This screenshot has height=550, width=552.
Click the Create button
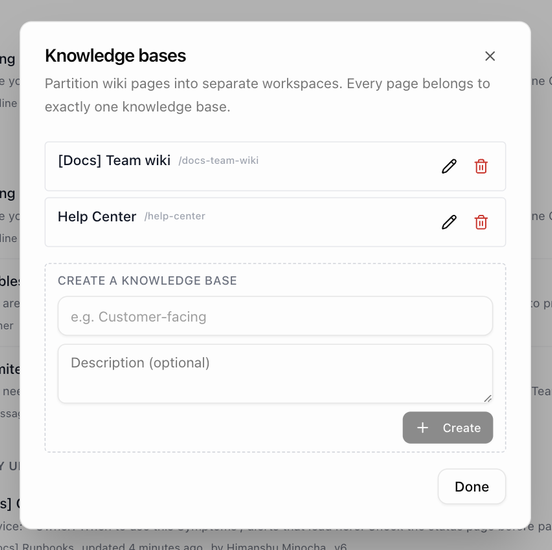tap(447, 427)
